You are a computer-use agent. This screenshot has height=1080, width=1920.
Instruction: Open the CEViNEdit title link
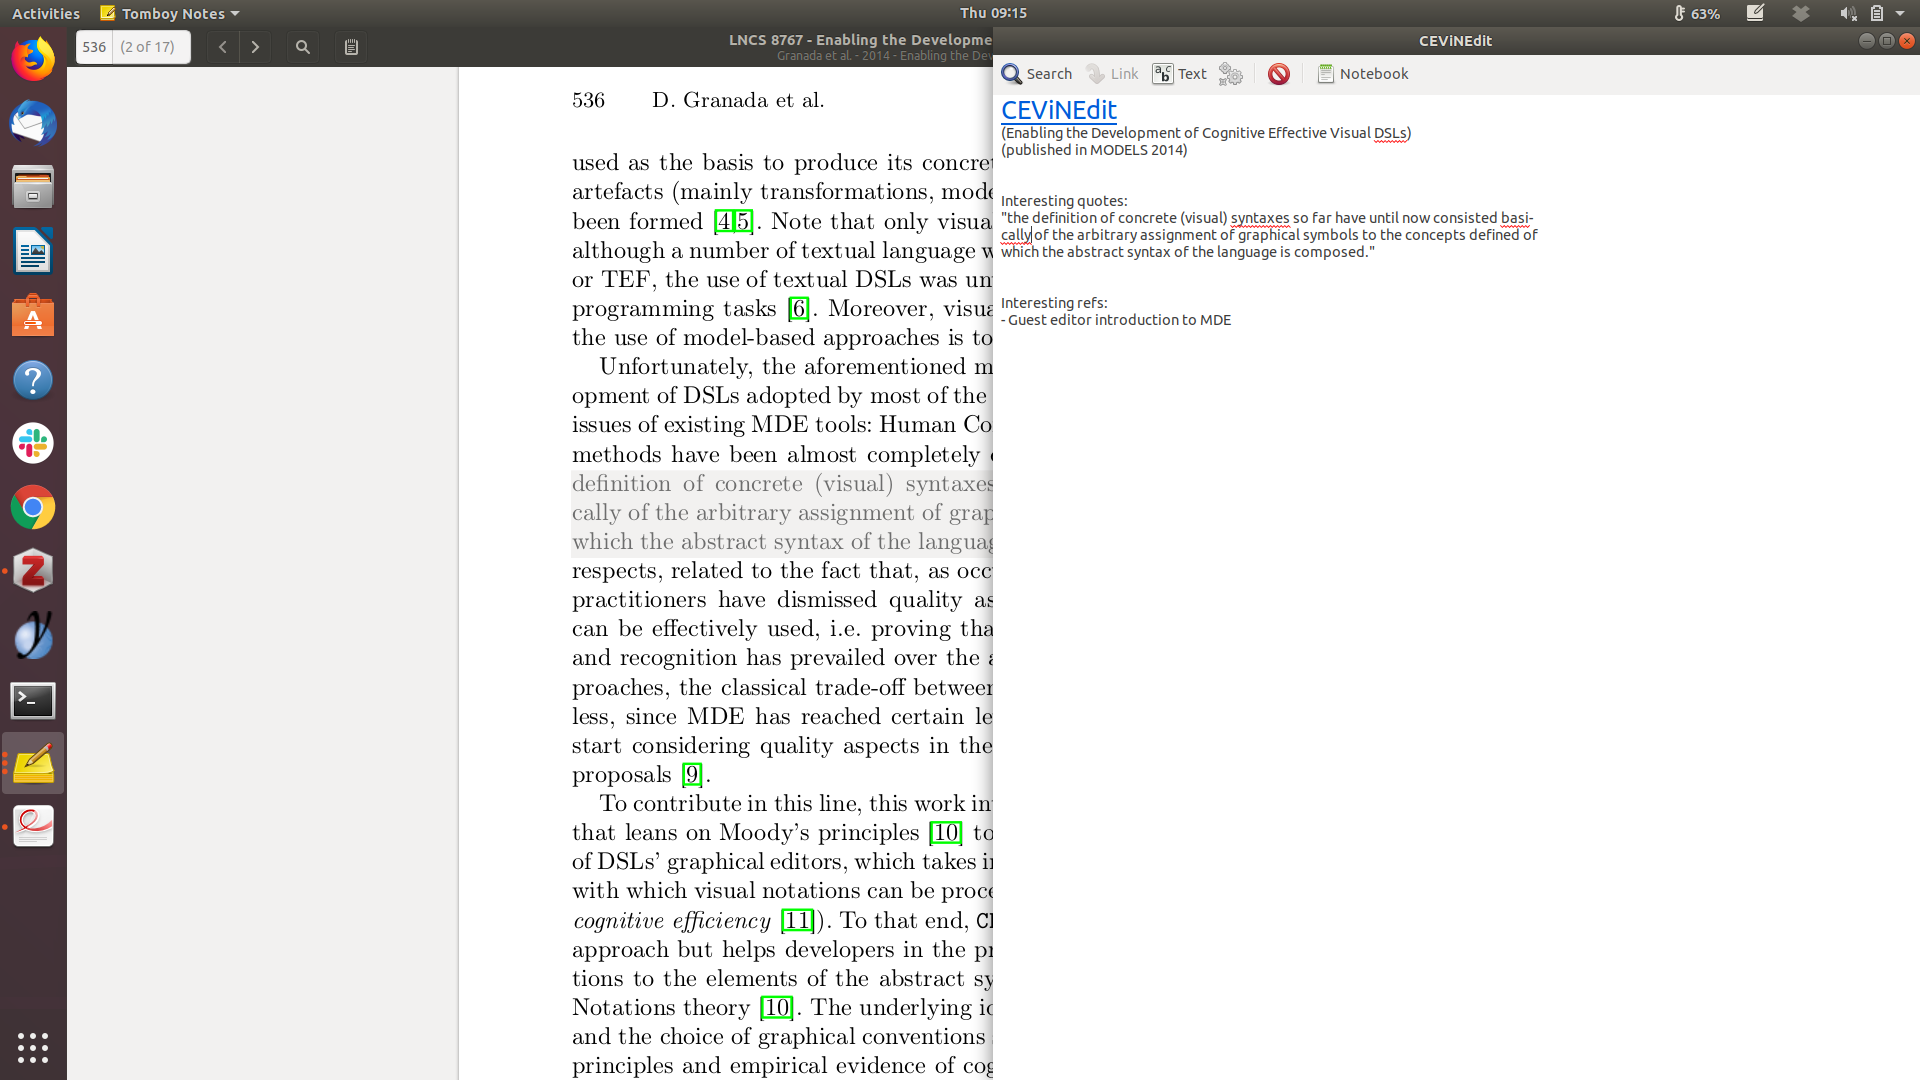coord(1058,110)
